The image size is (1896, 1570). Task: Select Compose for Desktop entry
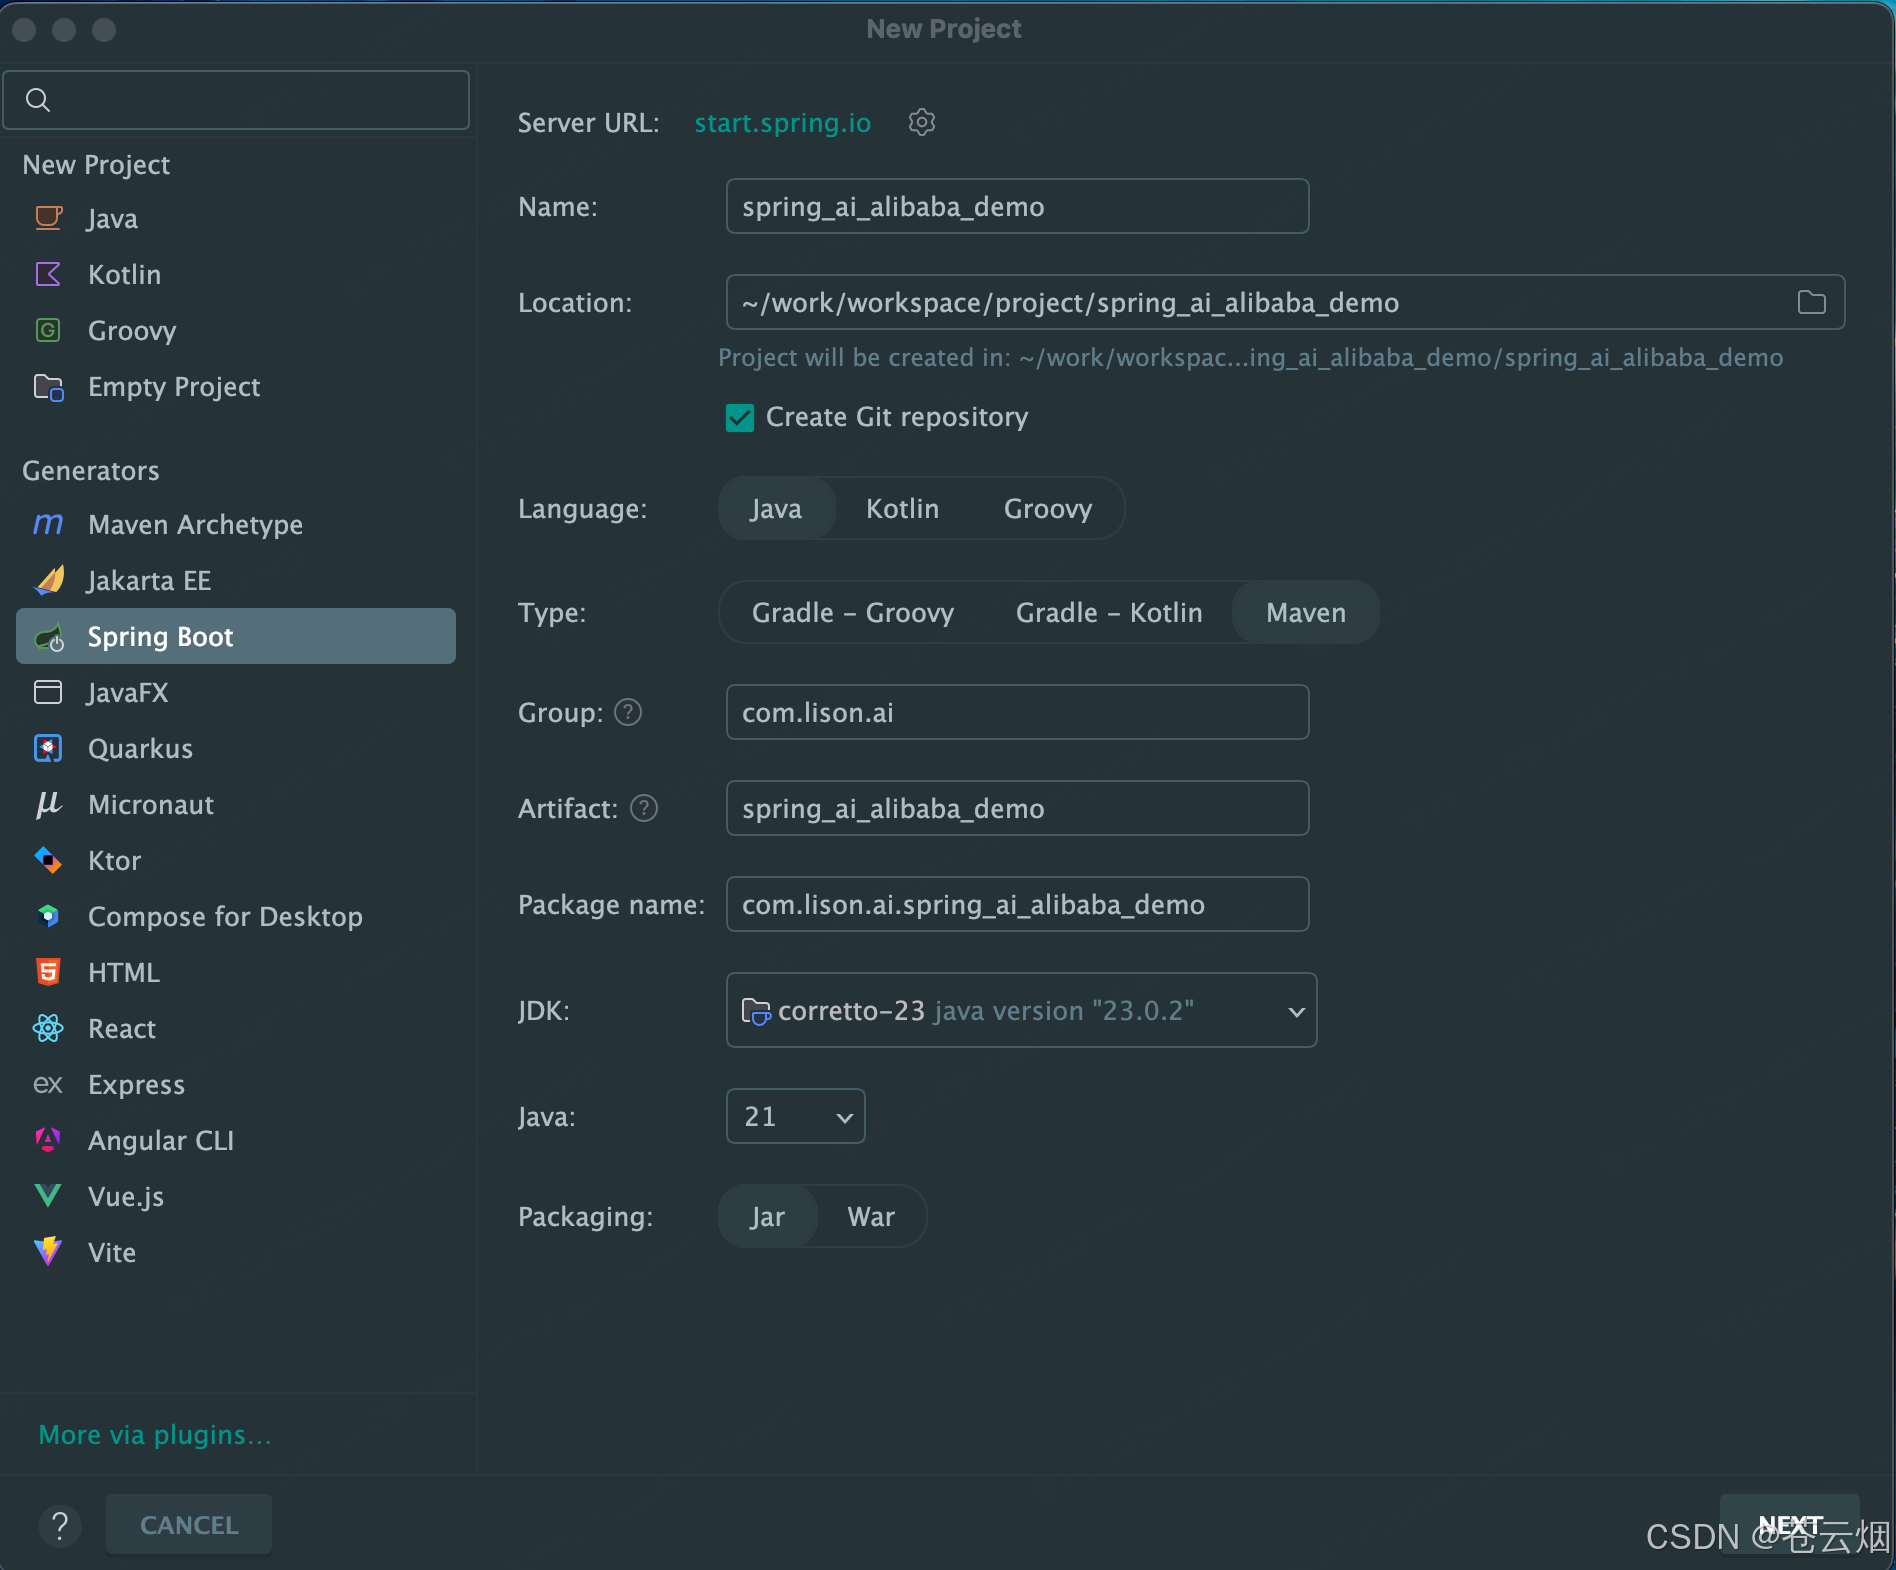236,916
